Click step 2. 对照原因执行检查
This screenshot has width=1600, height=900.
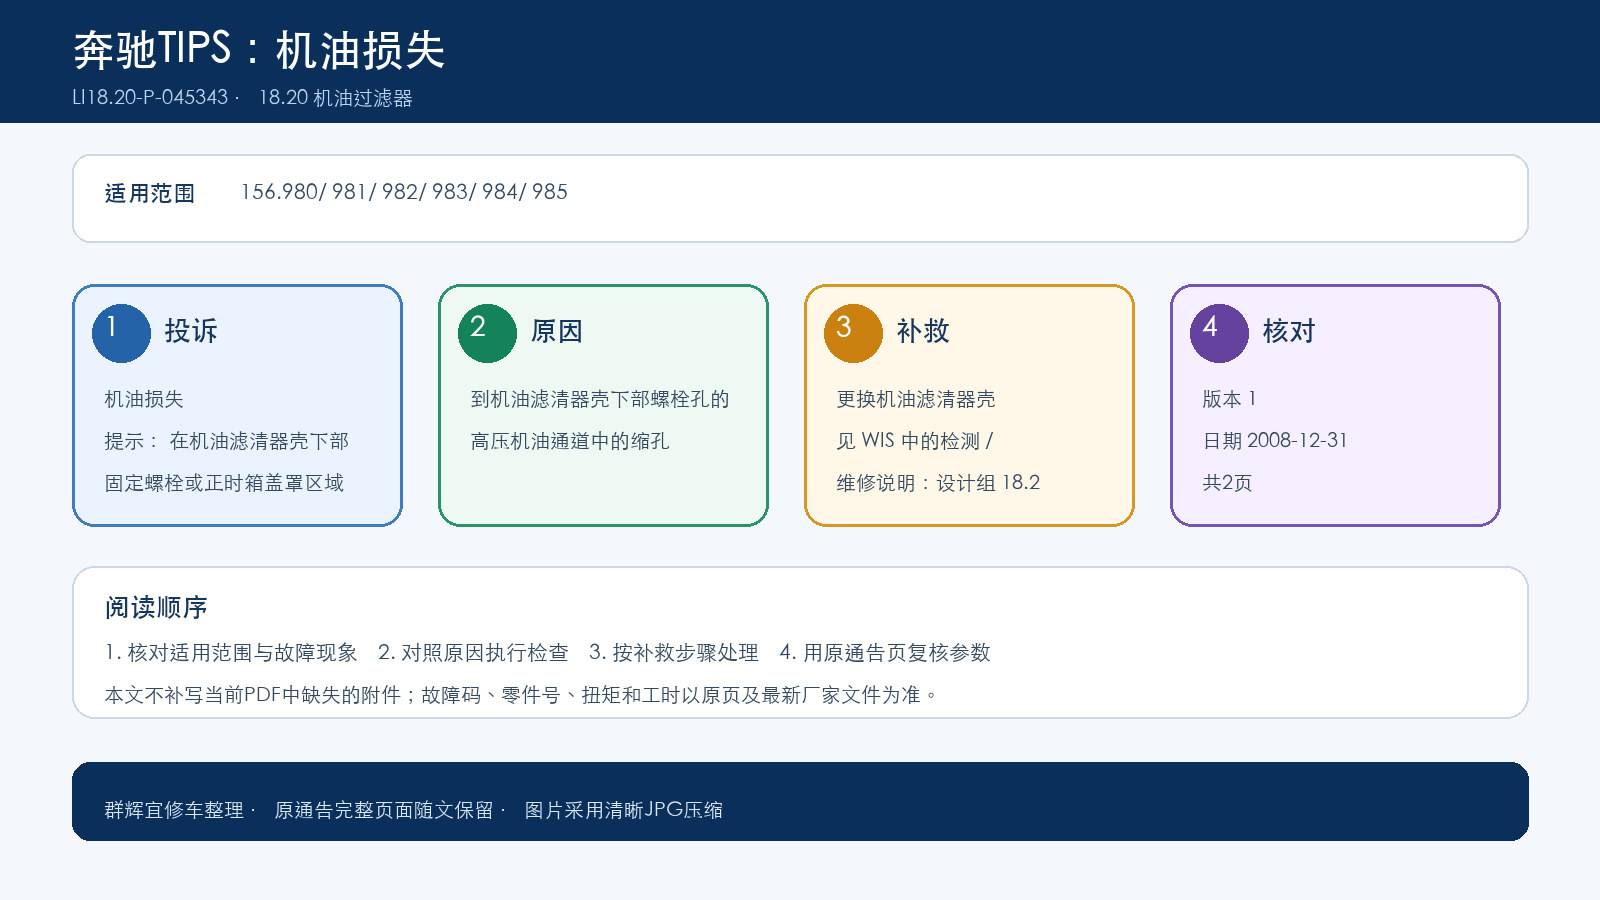pos(473,653)
